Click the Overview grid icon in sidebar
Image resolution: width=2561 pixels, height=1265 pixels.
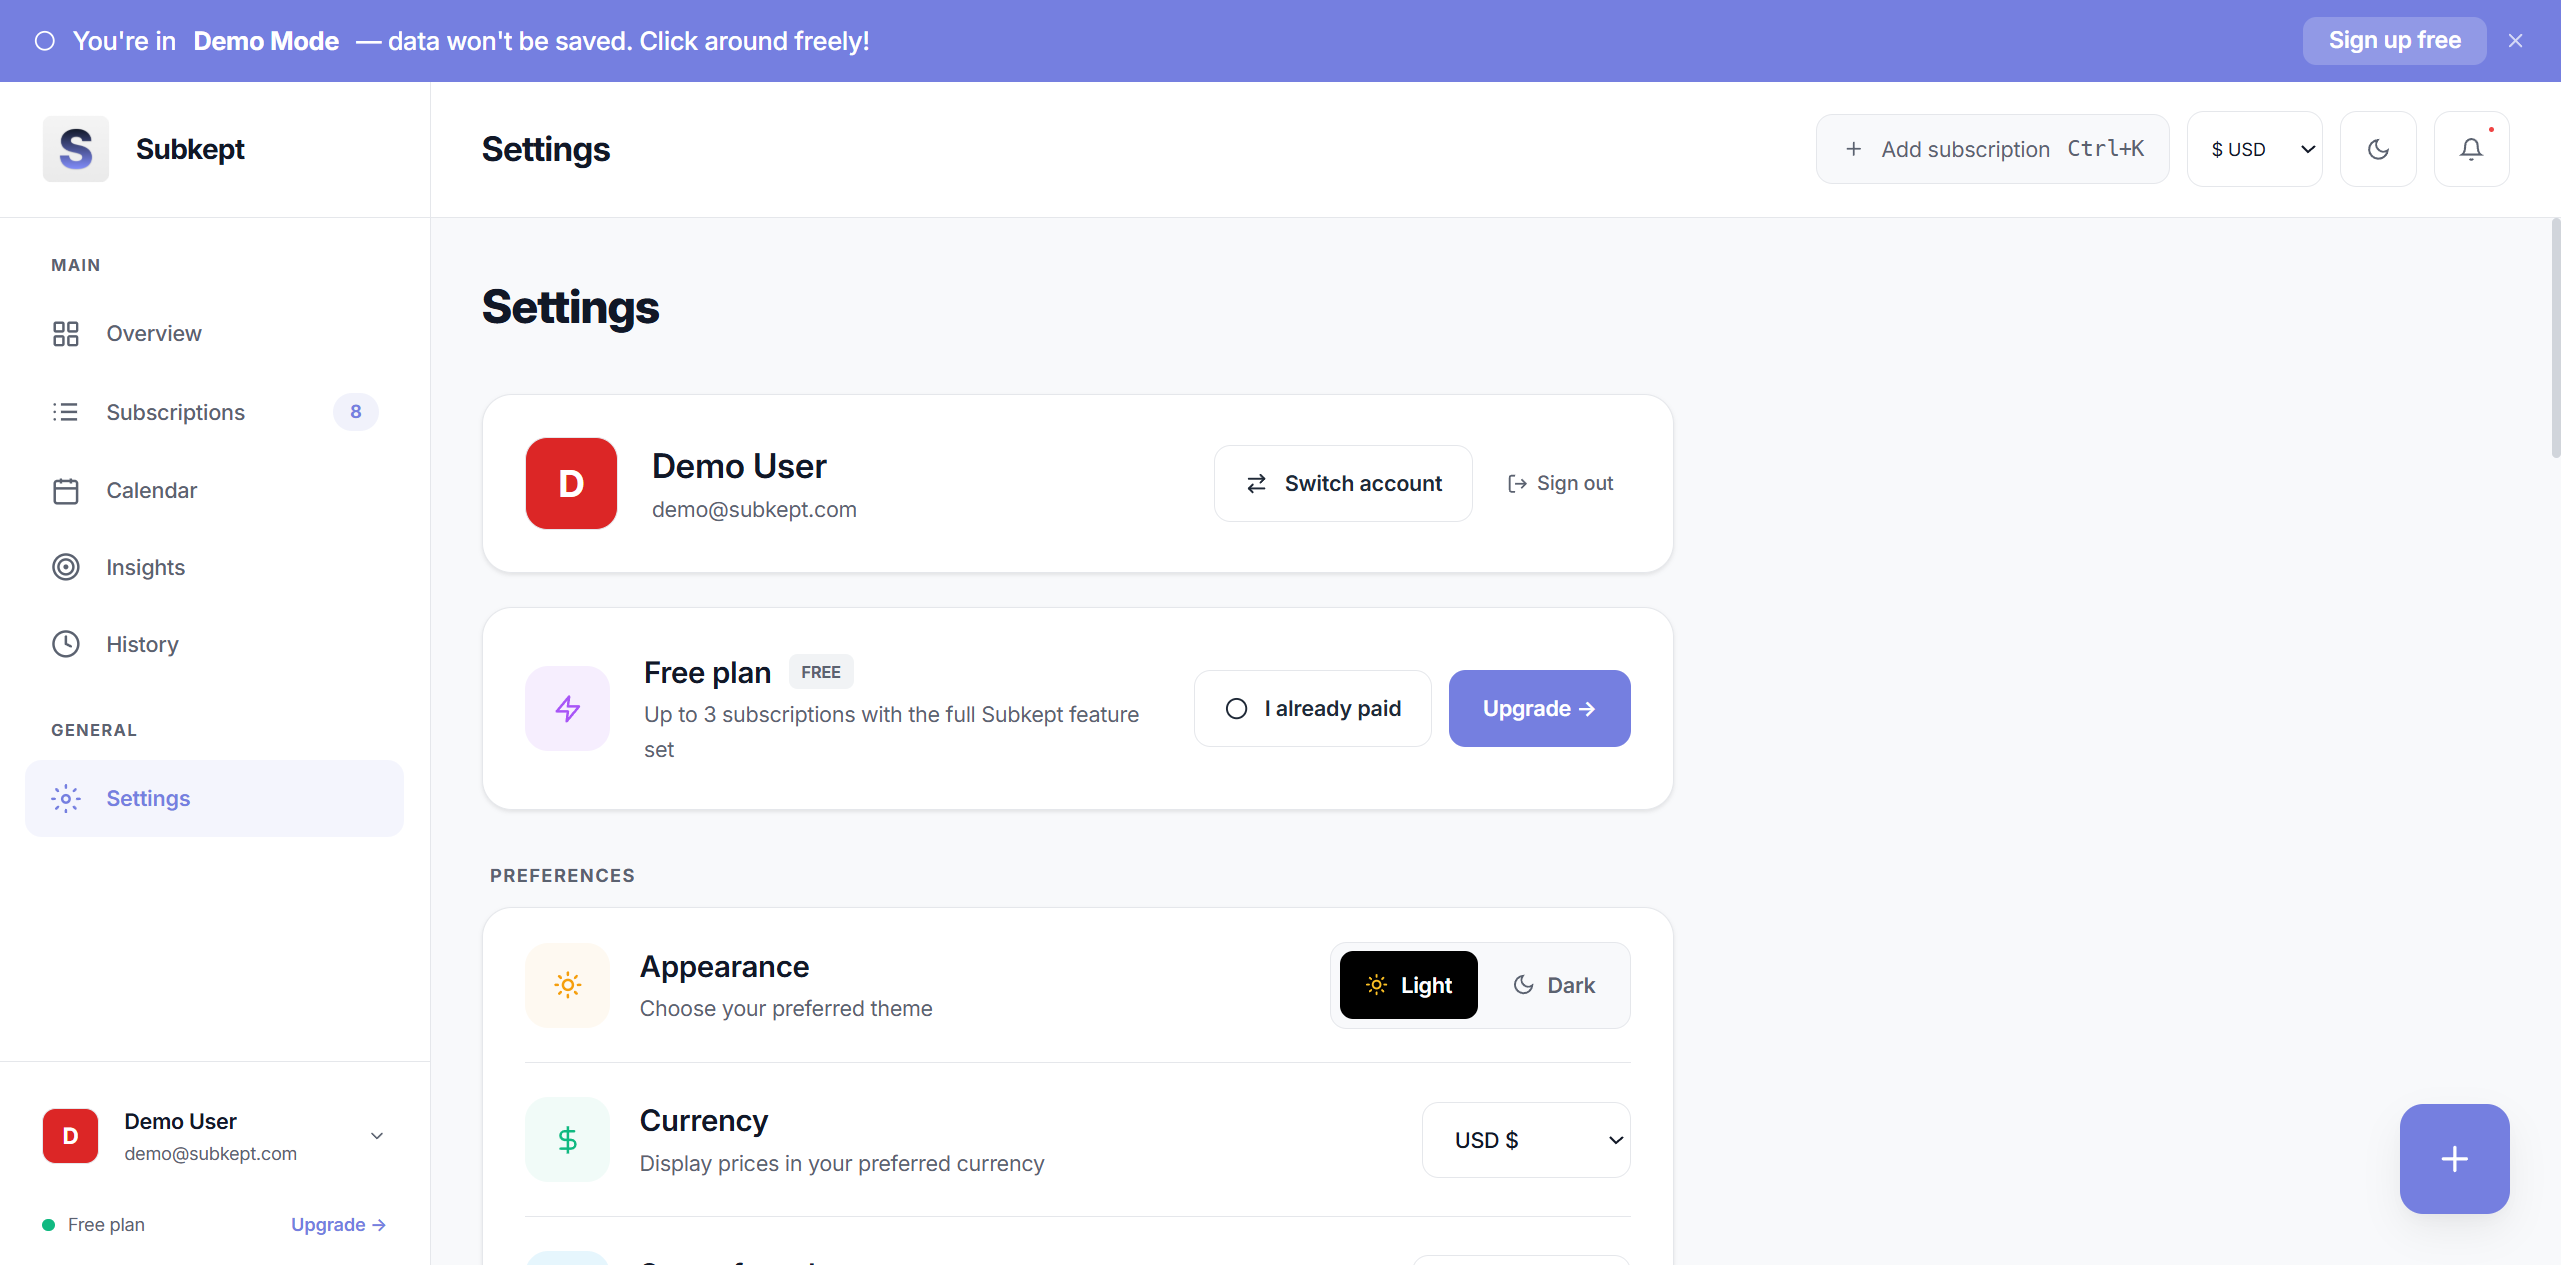click(66, 334)
